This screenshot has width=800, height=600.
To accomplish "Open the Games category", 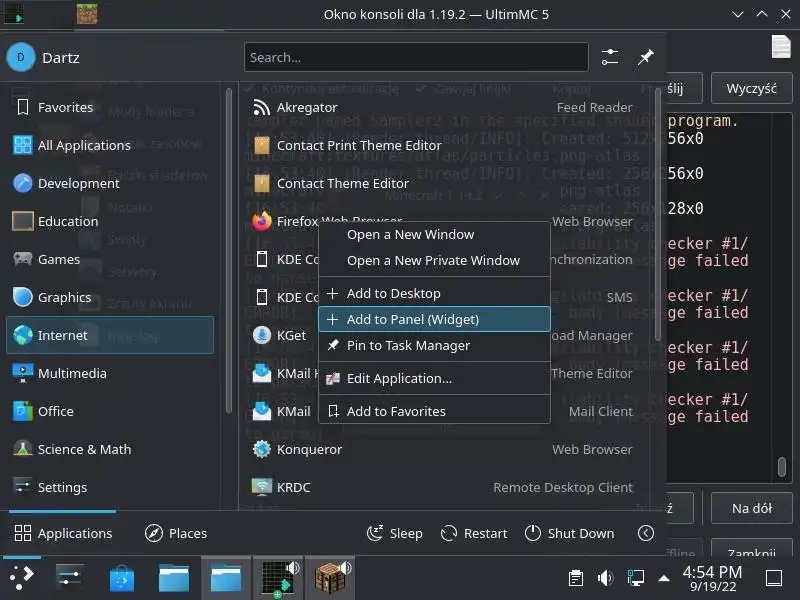I will click(110, 259).
